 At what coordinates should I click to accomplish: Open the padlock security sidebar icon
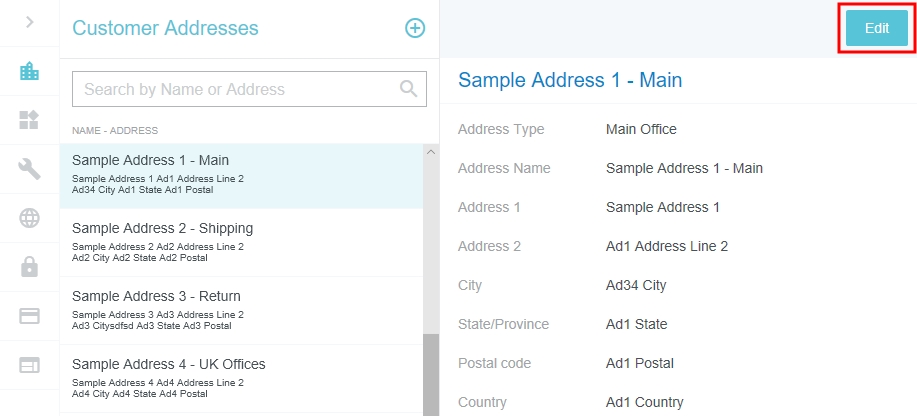click(x=29, y=267)
